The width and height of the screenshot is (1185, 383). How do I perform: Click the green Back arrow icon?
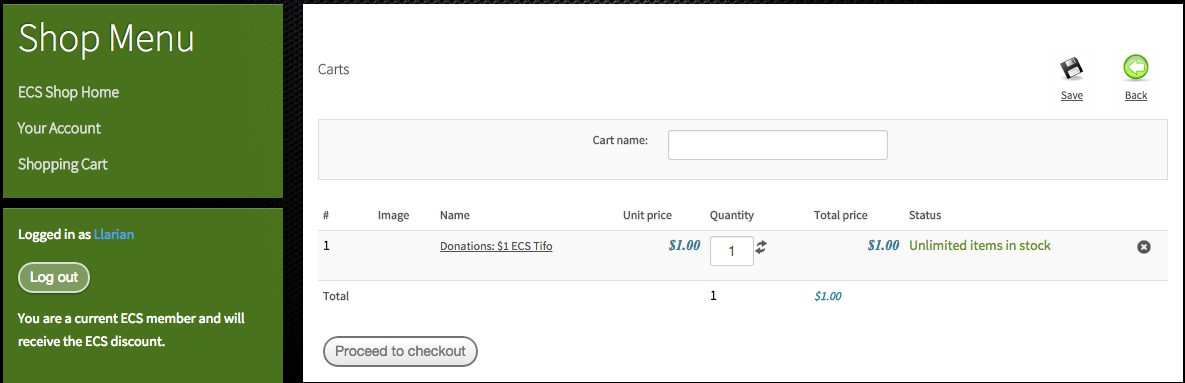pyautogui.click(x=1135, y=68)
